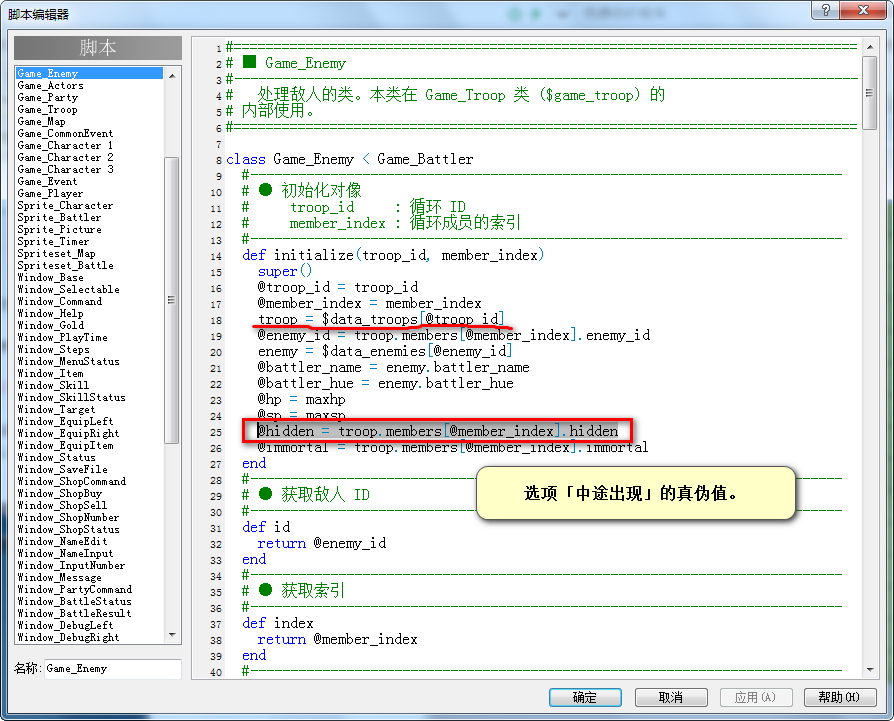Image resolution: width=894 pixels, height=721 pixels.
Task: Click the 确定 button
Action: (585, 697)
